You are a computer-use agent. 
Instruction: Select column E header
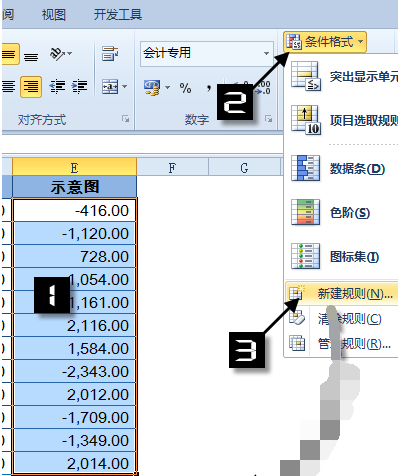(74, 167)
